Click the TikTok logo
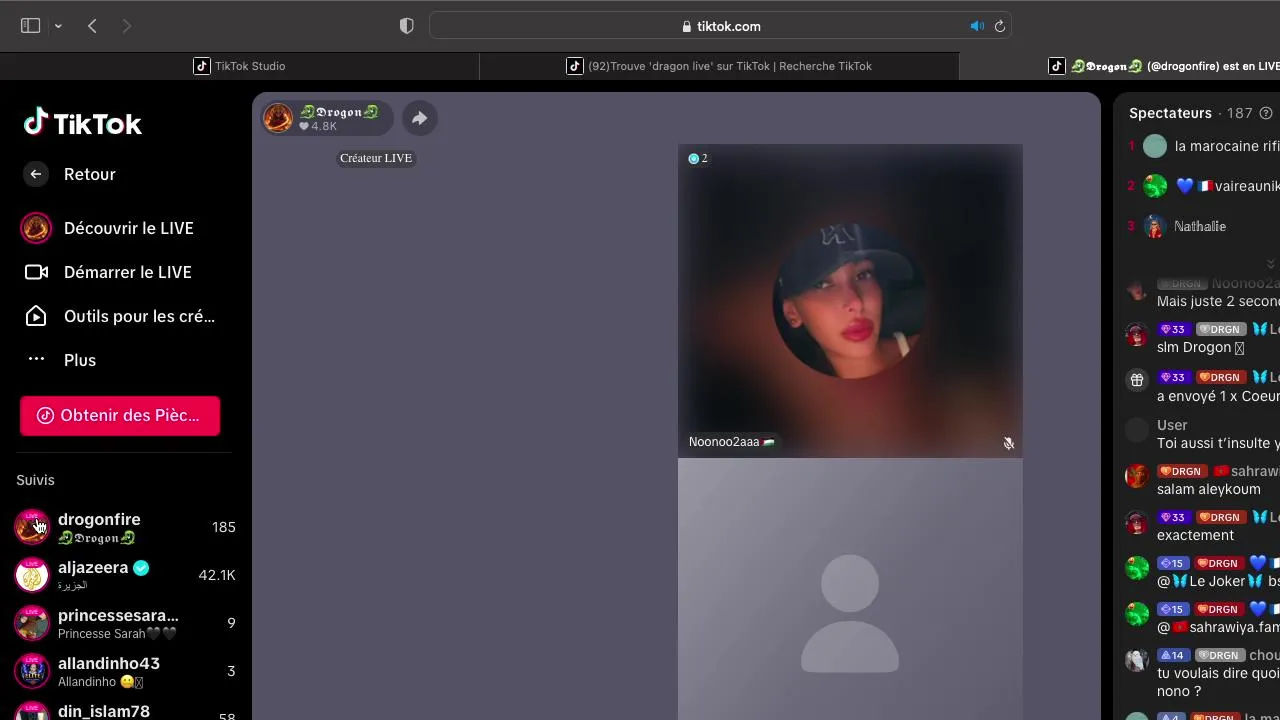Viewport: 1280px width, 720px height. [x=83, y=123]
